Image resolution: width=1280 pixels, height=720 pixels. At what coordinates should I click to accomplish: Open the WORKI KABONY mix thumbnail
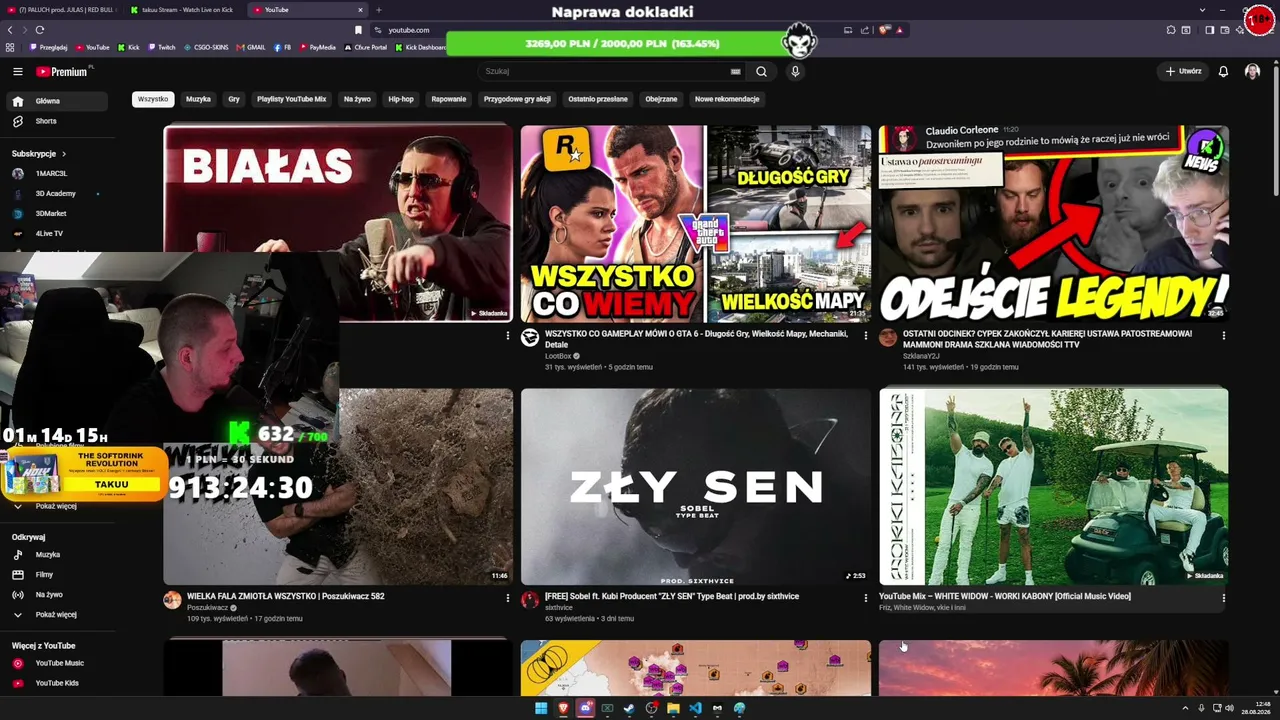pos(1054,486)
